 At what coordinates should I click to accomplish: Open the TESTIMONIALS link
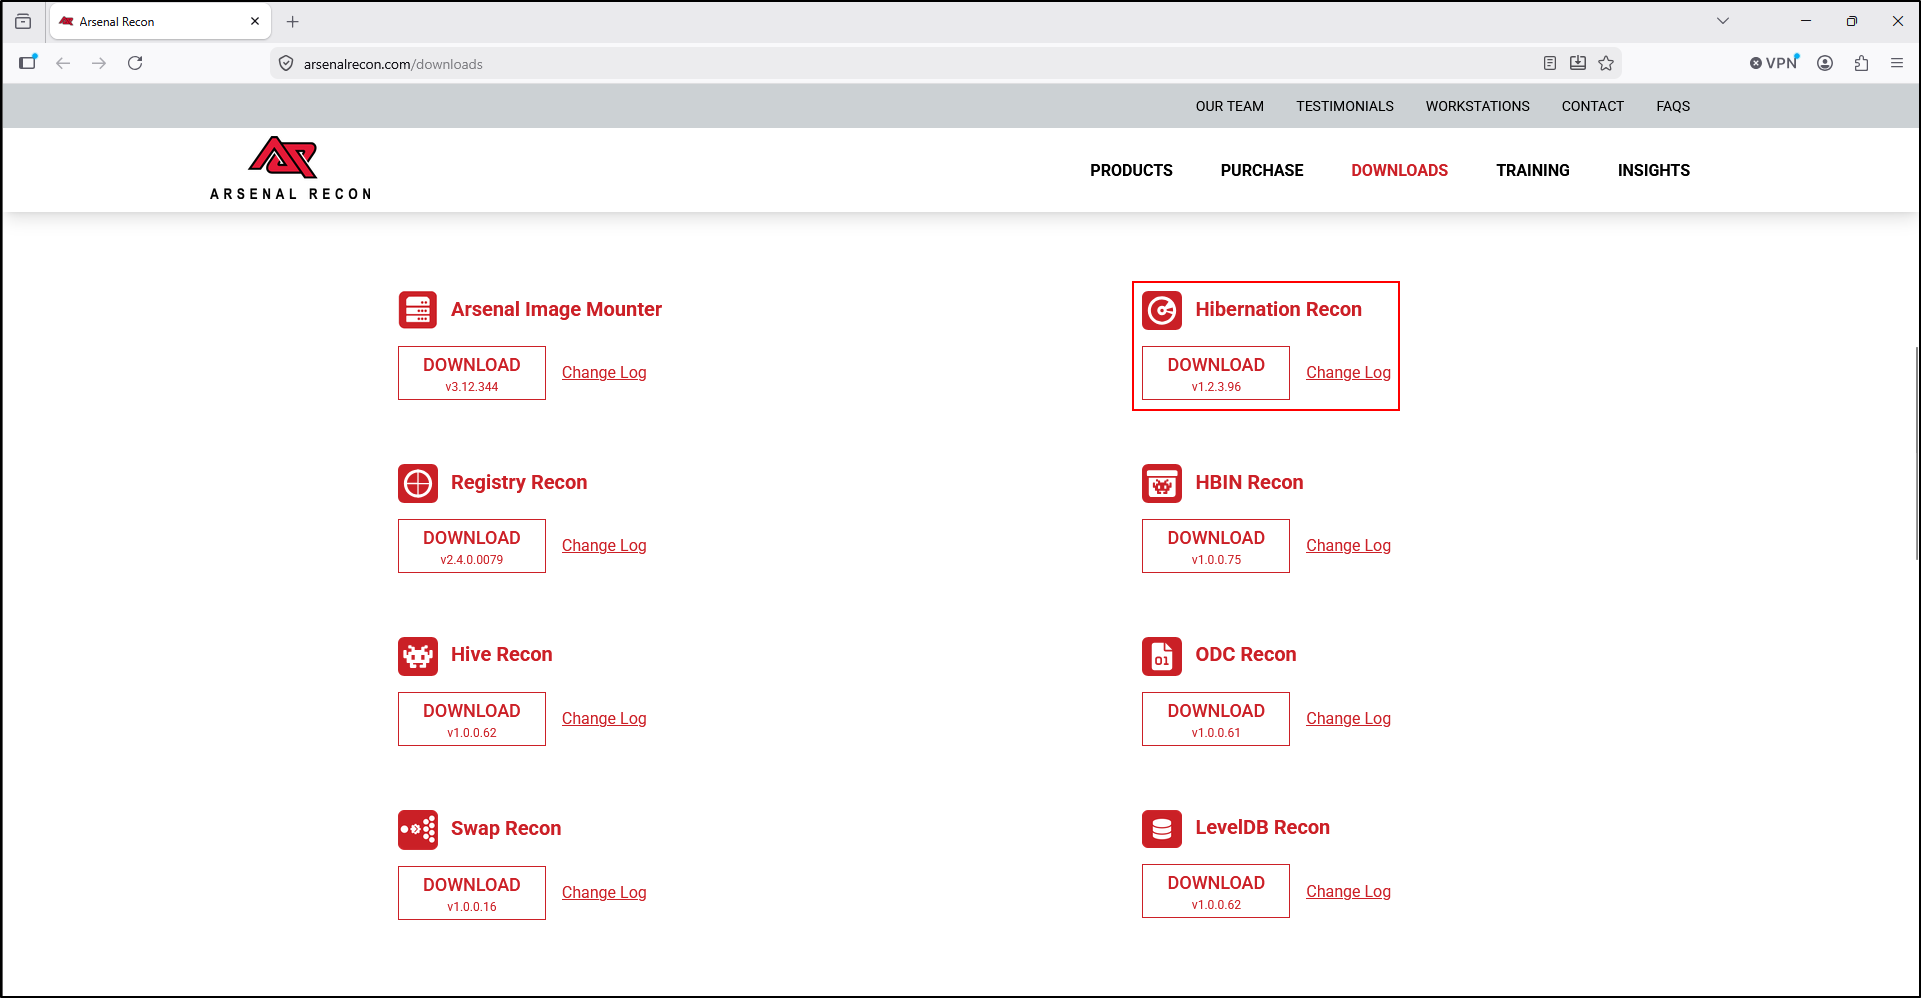1345,106
